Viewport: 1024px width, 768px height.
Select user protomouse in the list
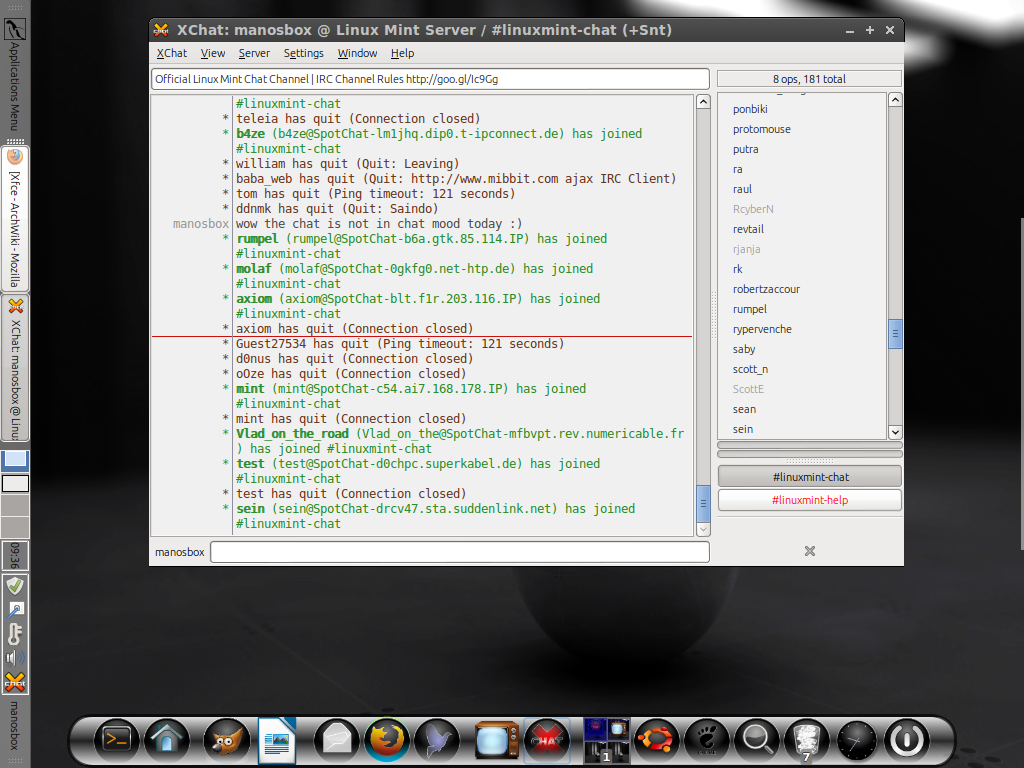click(x=802, y=129)
